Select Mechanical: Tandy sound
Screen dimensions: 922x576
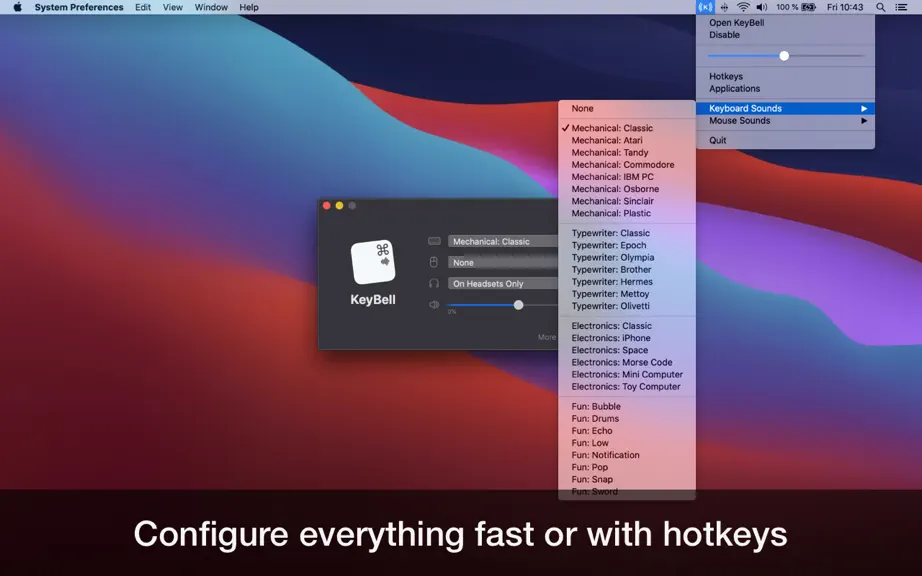point(627,152)
